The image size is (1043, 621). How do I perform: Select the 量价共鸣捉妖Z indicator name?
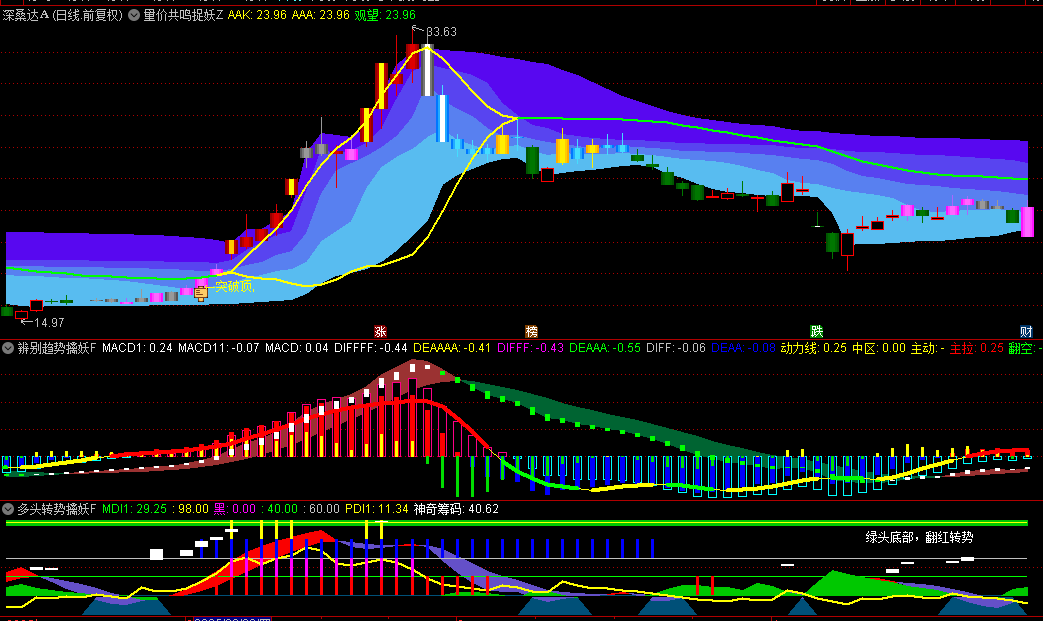pos(184,15)
